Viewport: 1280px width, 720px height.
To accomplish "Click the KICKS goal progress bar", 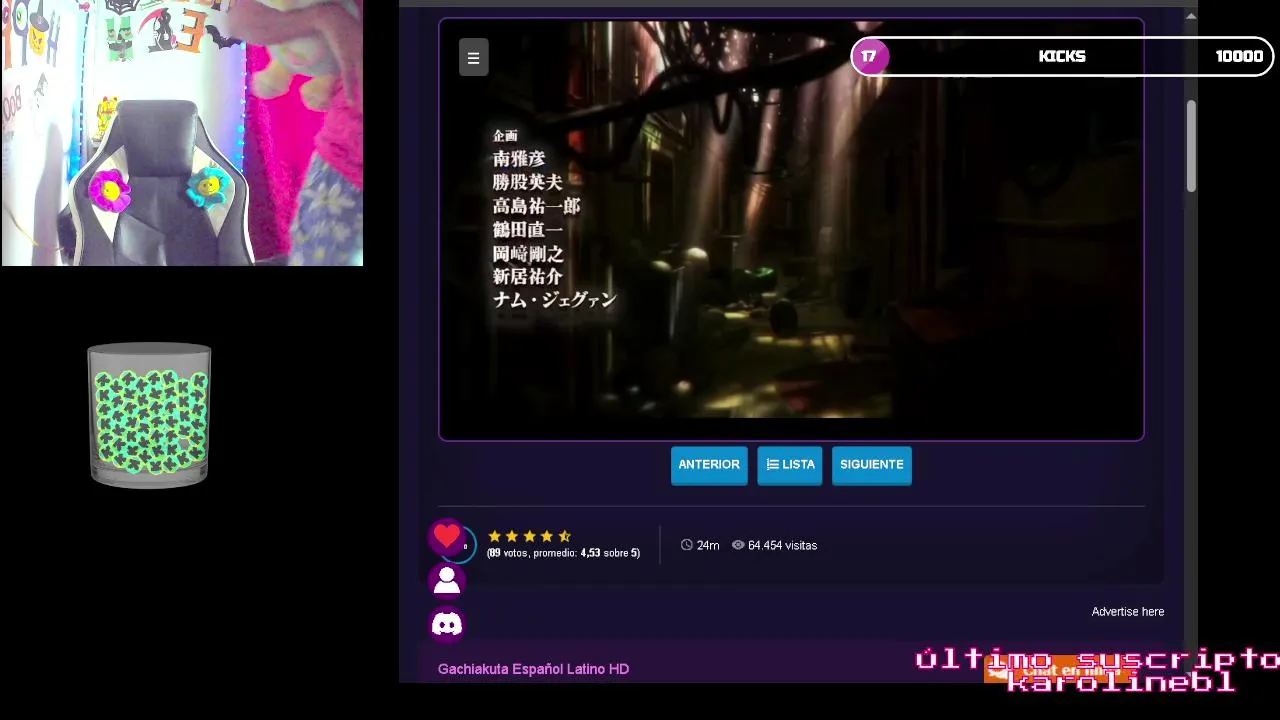I will coord(1062,56).
